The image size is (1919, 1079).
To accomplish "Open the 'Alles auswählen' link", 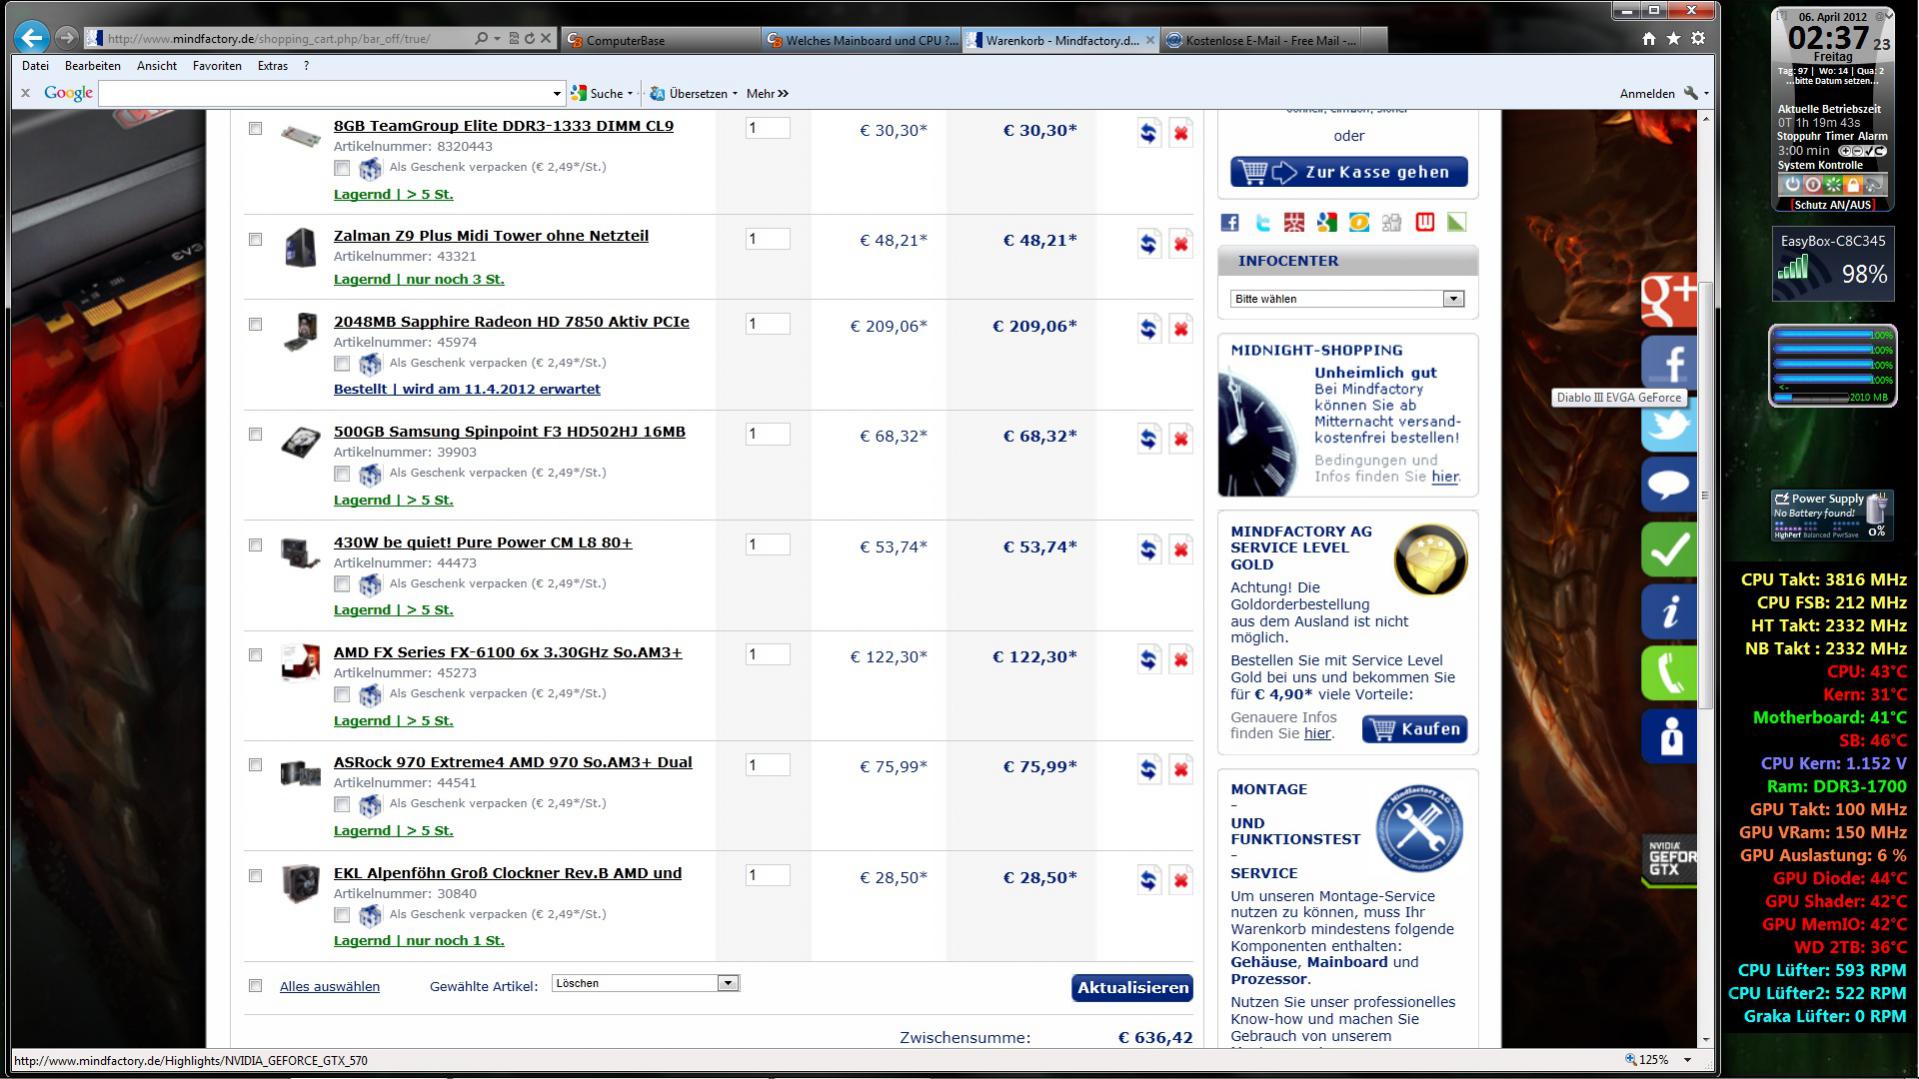I will click(329, 986).
